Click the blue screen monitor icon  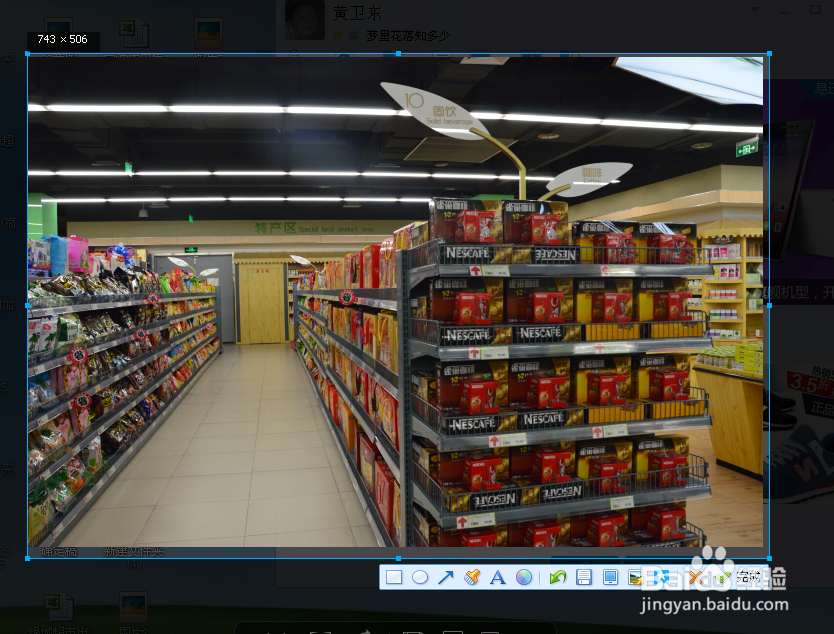[610, 577]
